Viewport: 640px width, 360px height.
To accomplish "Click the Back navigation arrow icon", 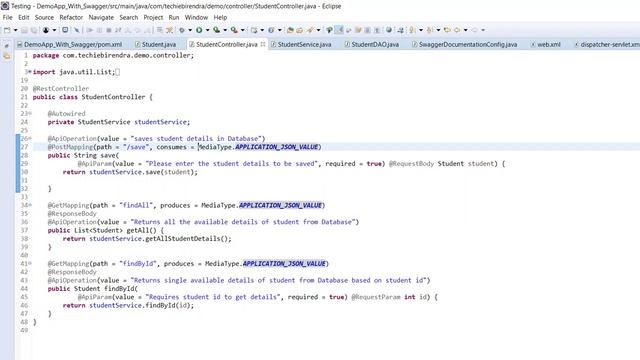I will click(x=457, y=30).
